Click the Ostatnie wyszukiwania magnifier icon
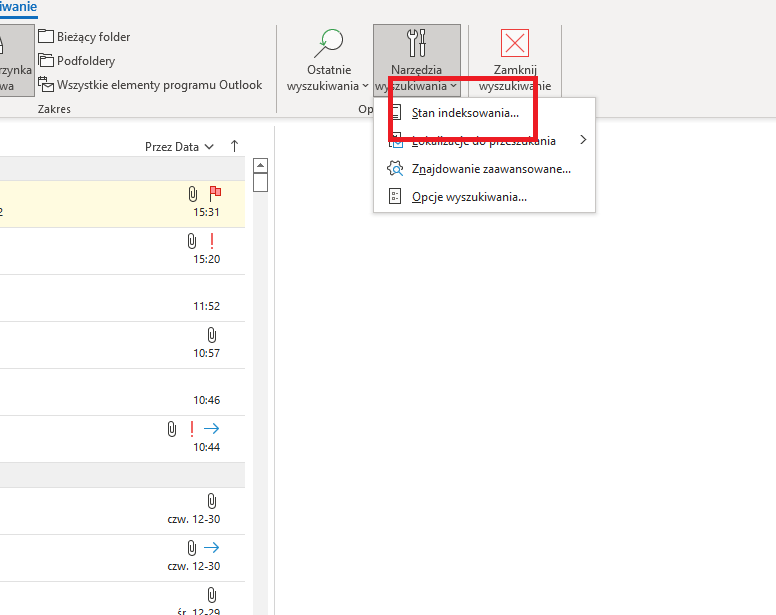Viewport: 776px width, 615px height. click(x=329, y=43)
